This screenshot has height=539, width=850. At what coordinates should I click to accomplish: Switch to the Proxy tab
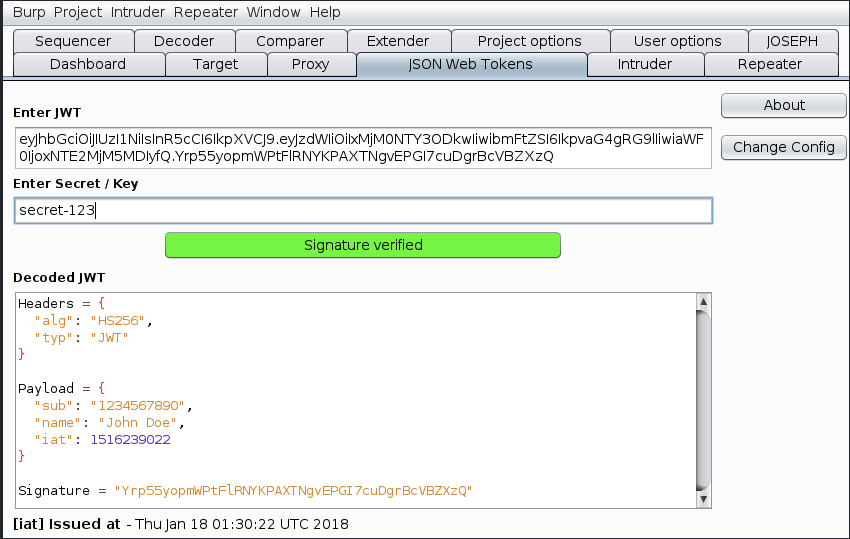(311, 64)
